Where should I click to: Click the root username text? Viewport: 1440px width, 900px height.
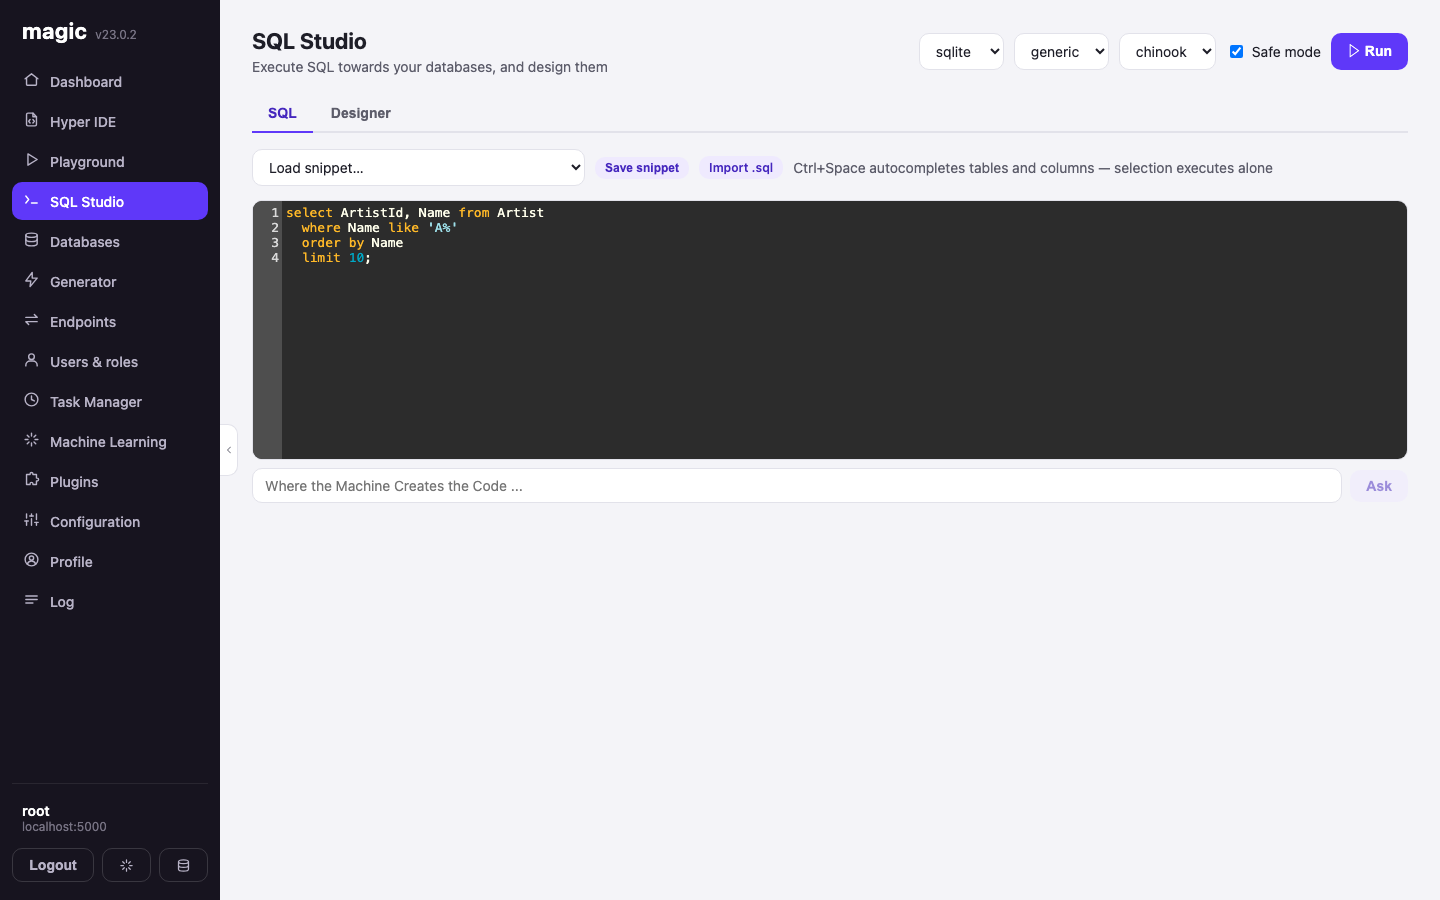coord(36,811)
